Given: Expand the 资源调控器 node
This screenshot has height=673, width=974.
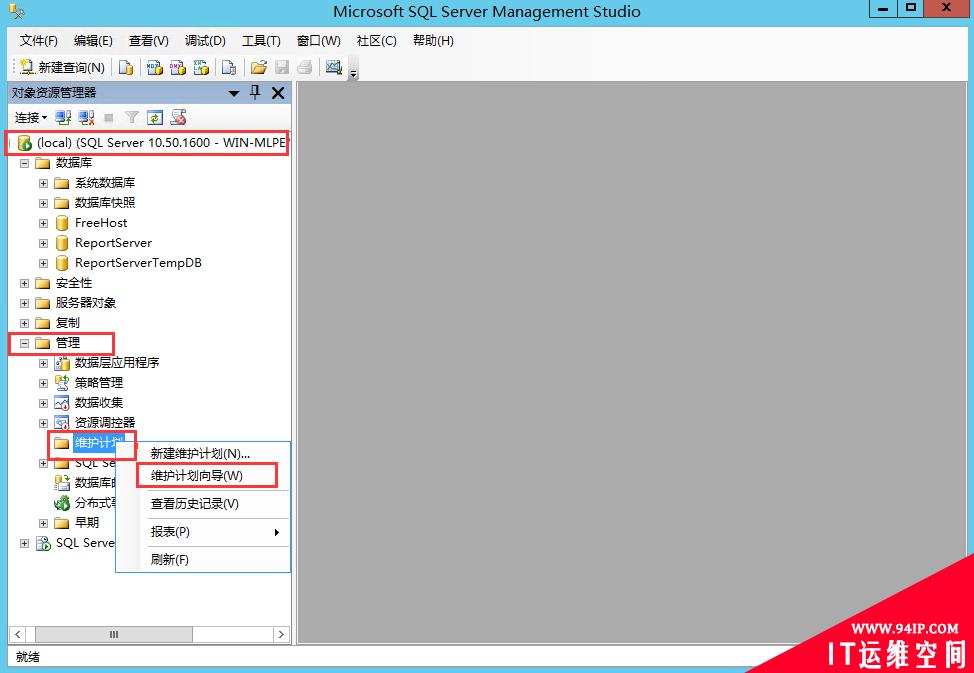Looking at the screenshot, I should 43,423.
